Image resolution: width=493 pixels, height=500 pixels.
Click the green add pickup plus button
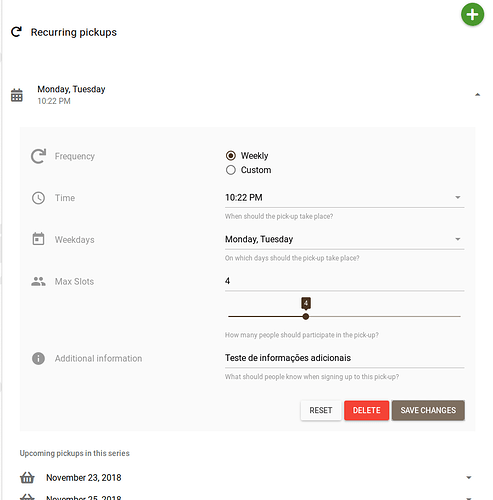[472, 14]
